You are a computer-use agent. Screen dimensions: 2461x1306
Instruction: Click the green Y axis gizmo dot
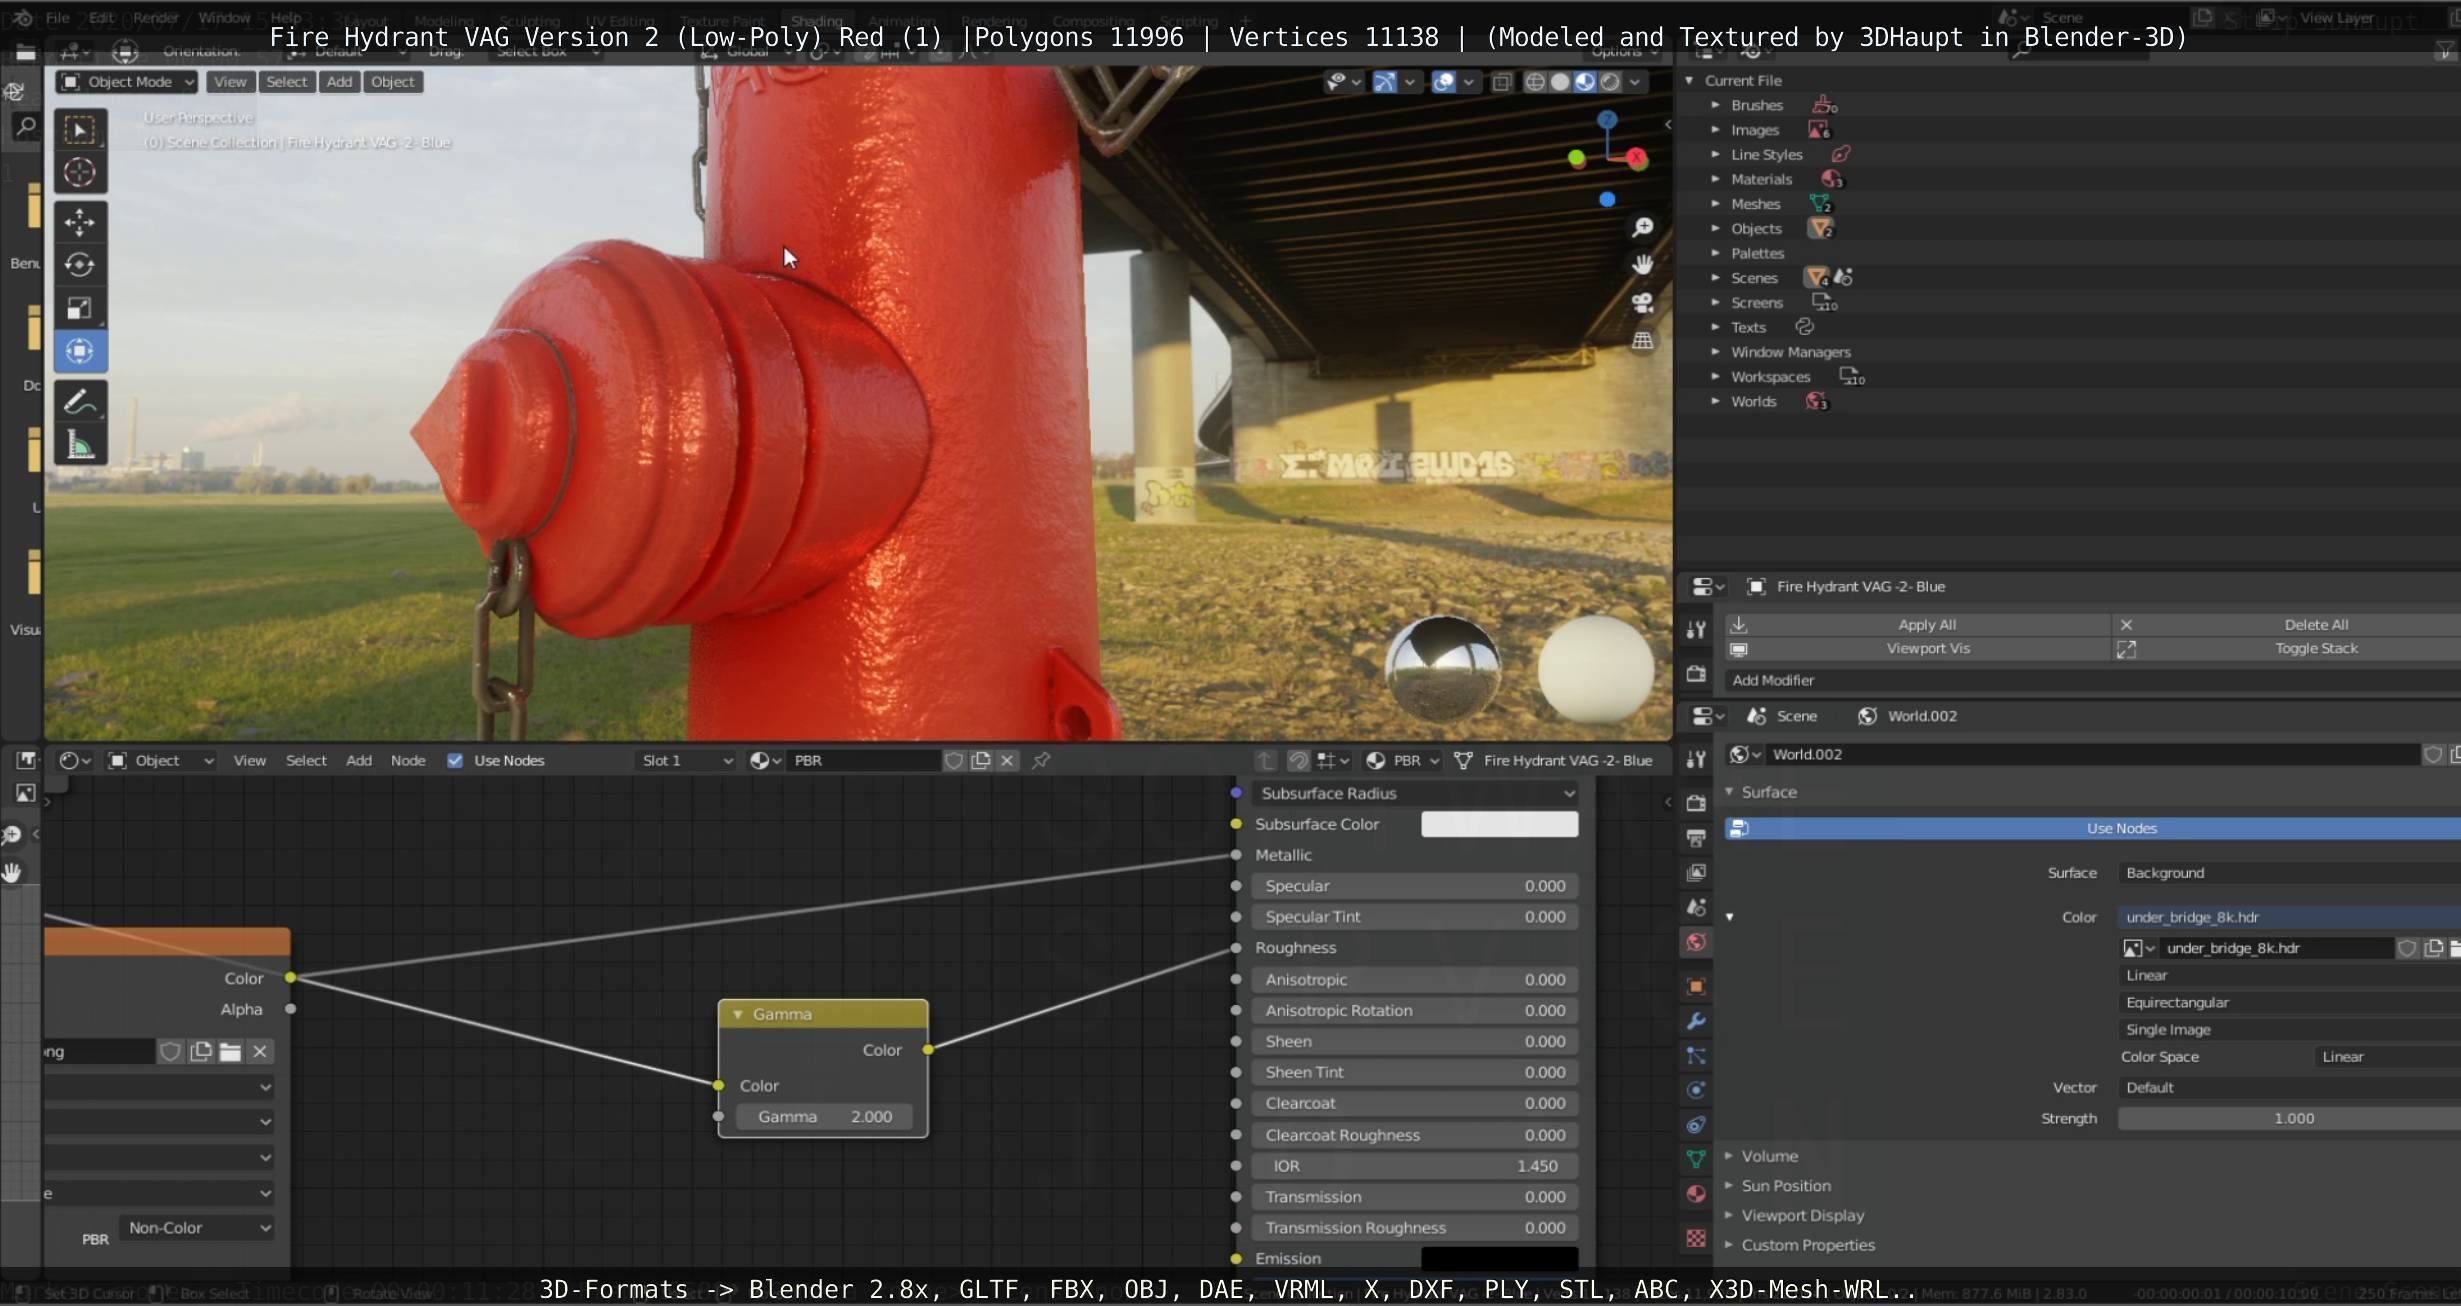tap(1576, 158)
